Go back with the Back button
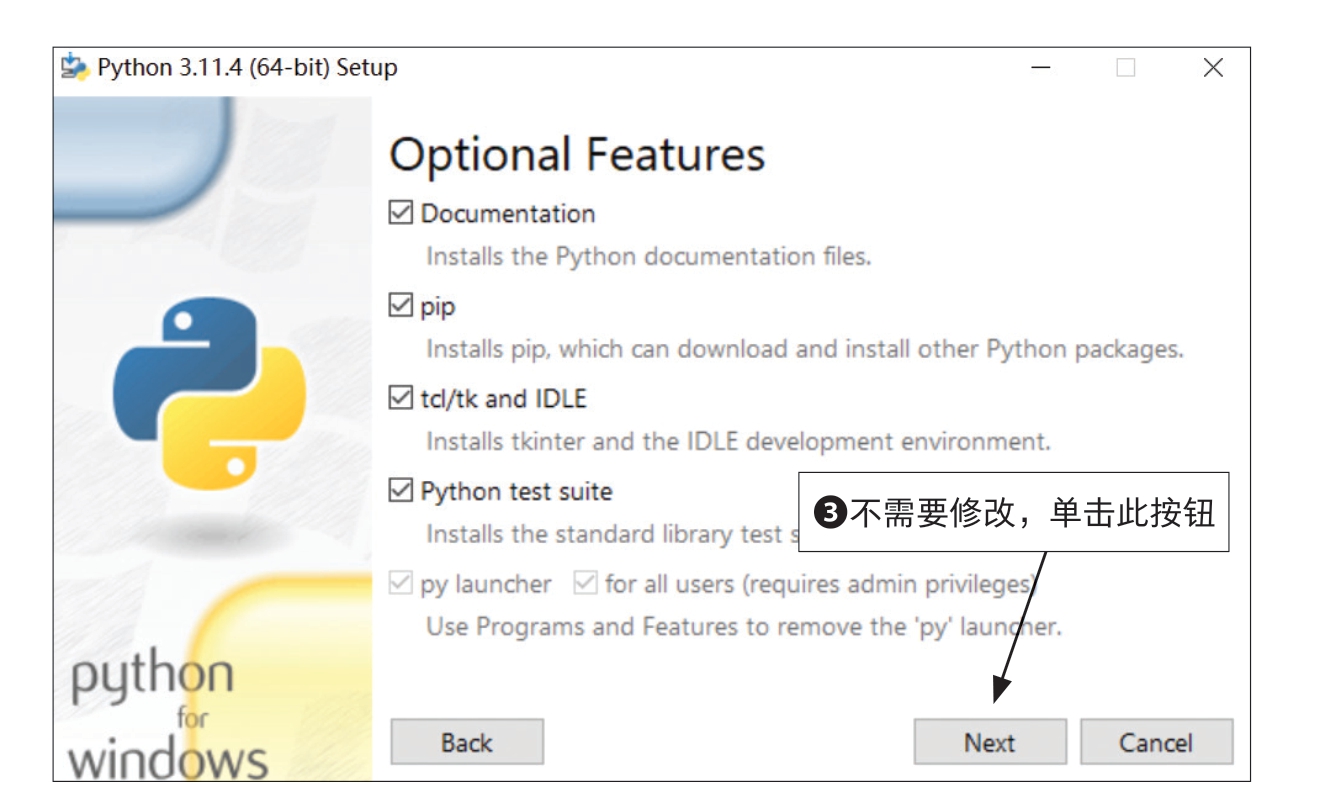1320x802 pixels. [x=467, y=743]
